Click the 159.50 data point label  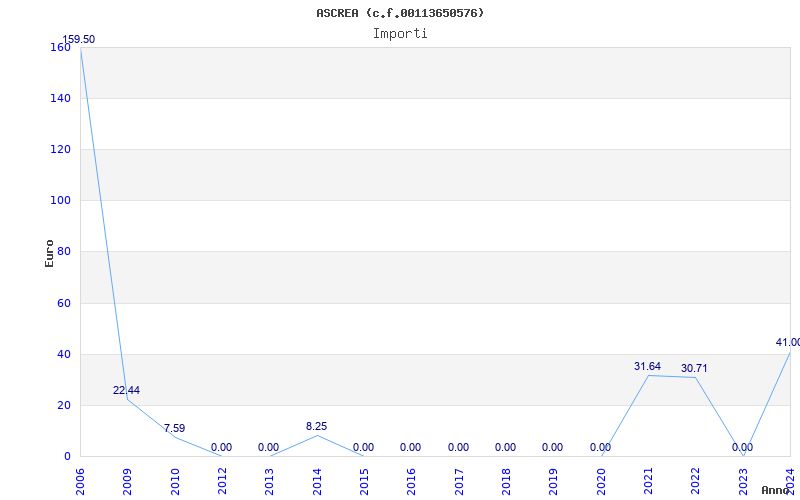(79, 39)
